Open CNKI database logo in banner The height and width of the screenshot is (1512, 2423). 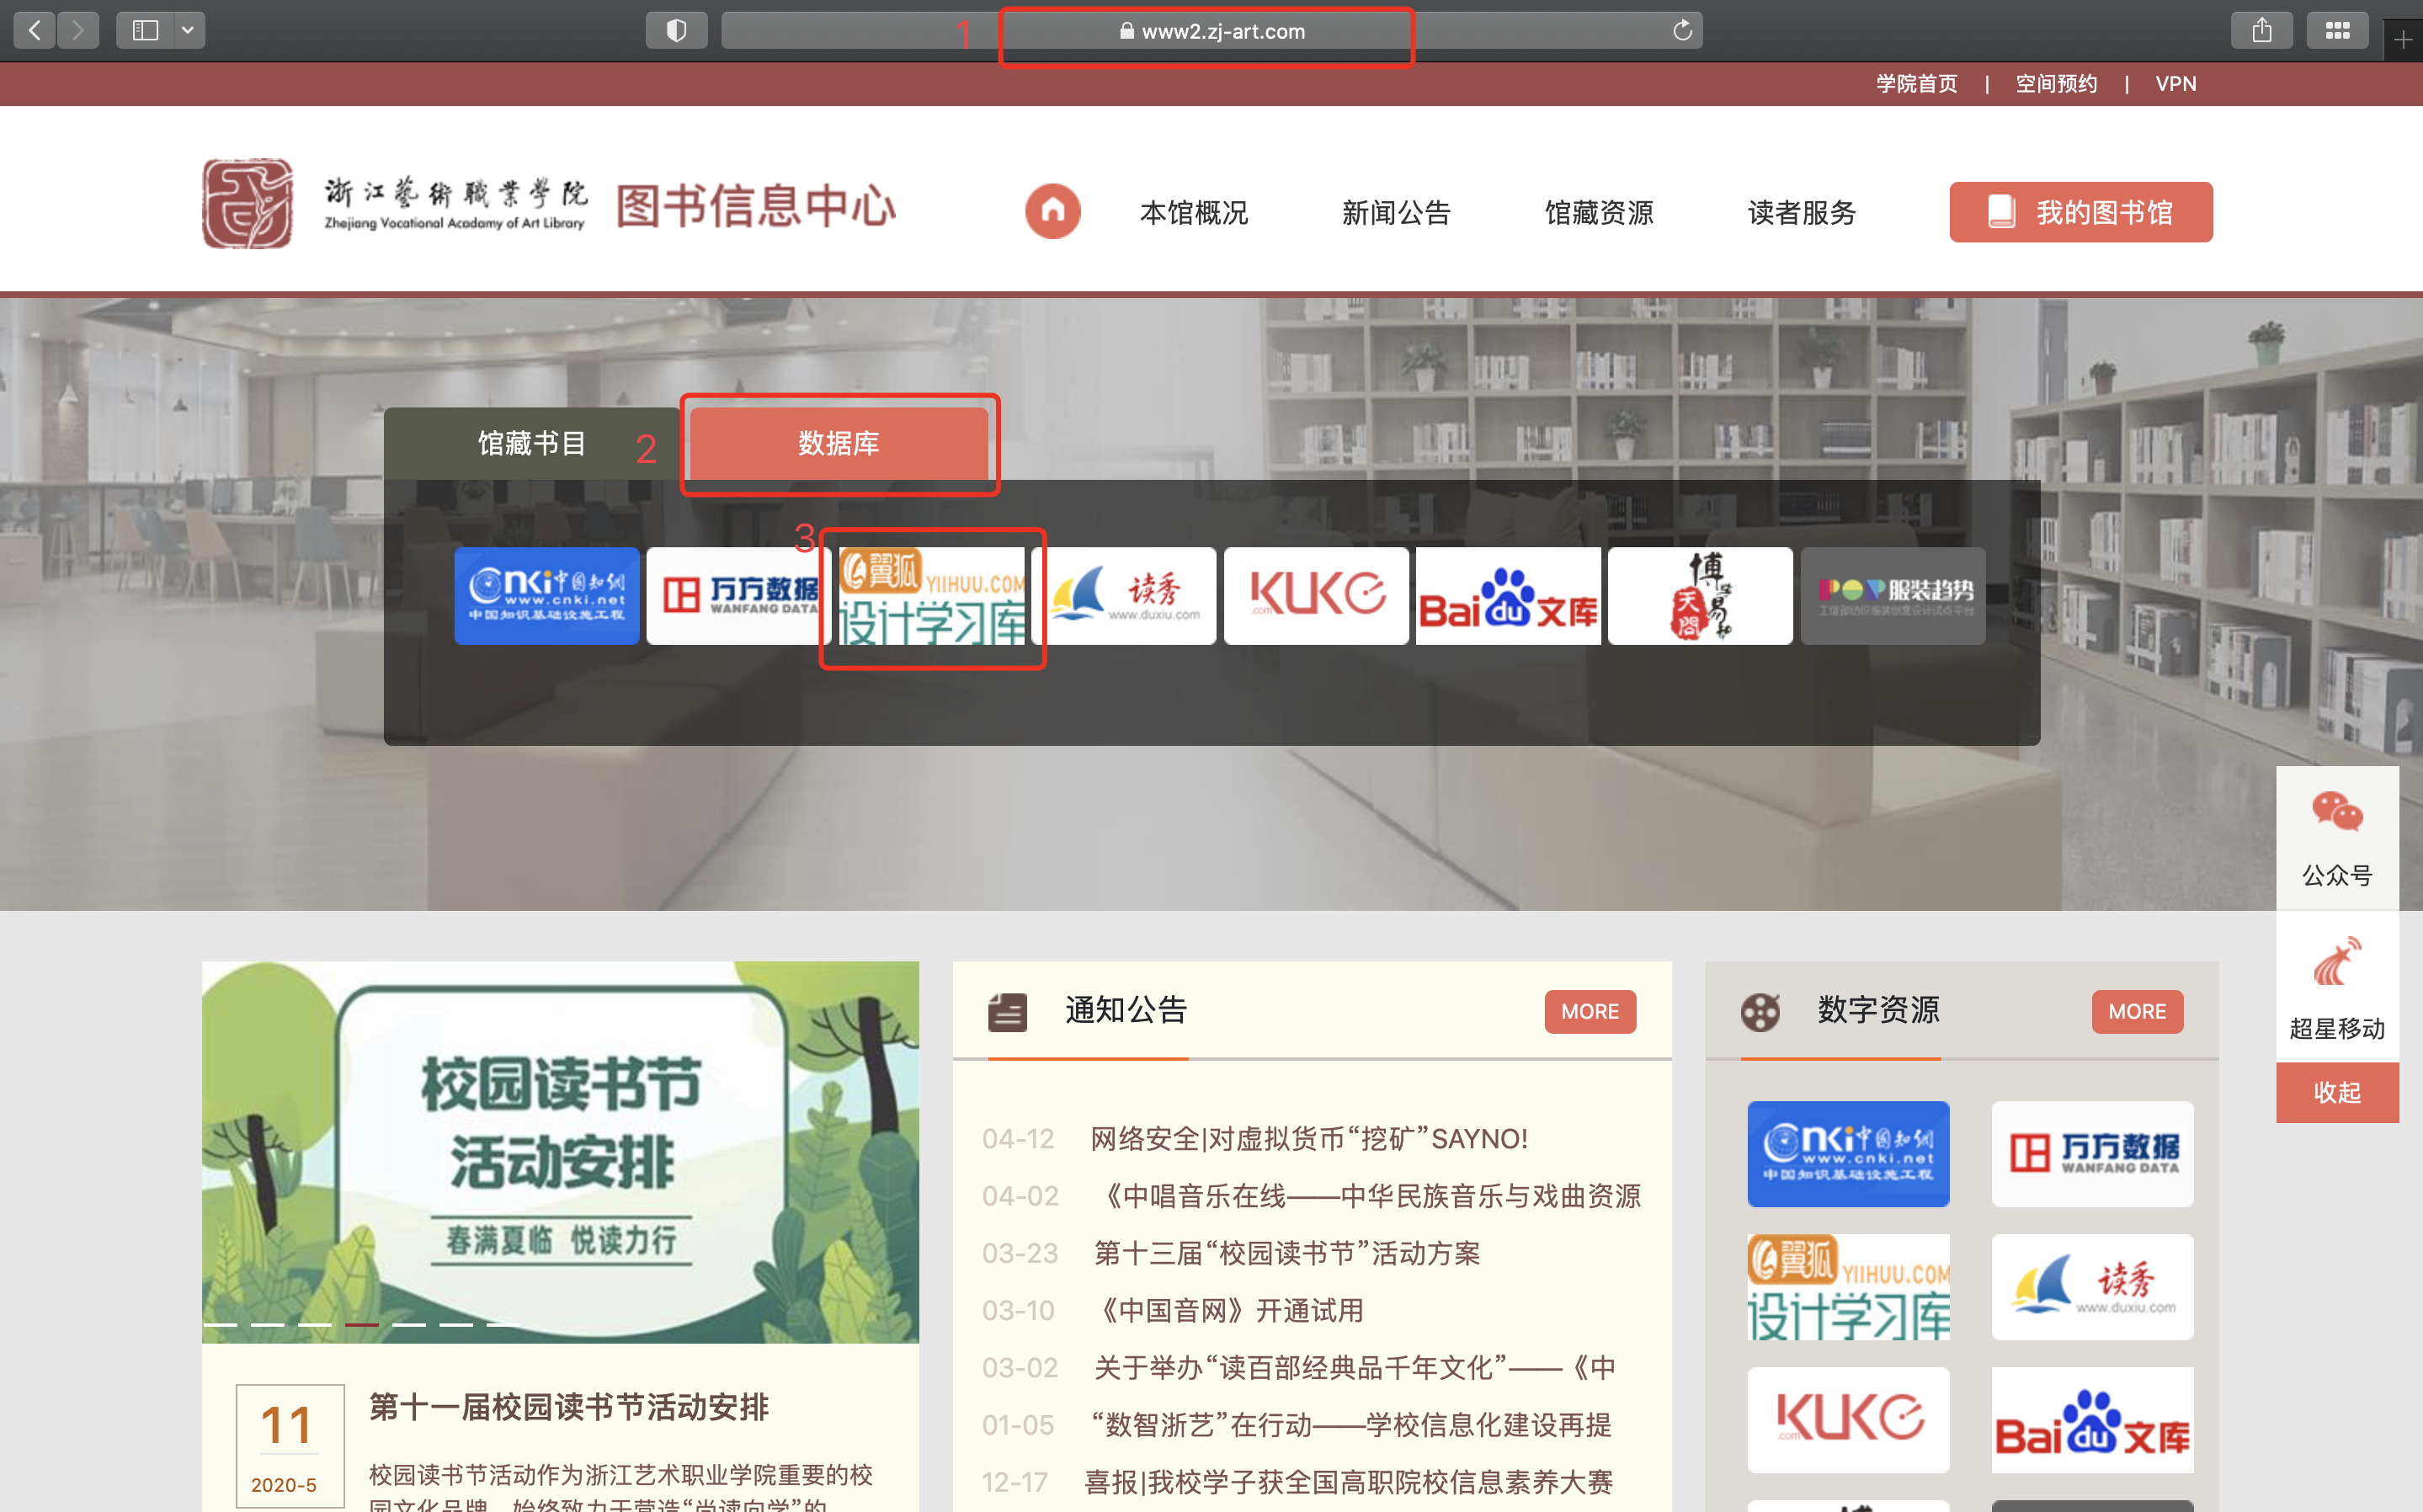(546, 595)
